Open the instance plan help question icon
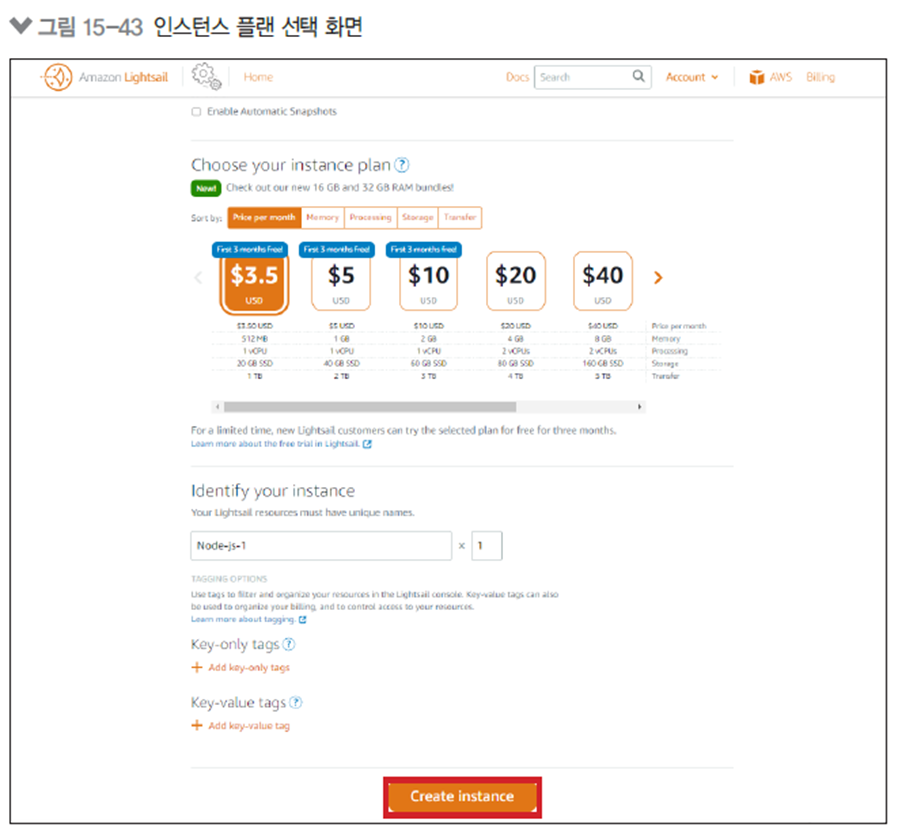Image resolution: width=898 pixels, height=835 pixels. (402, 165)
